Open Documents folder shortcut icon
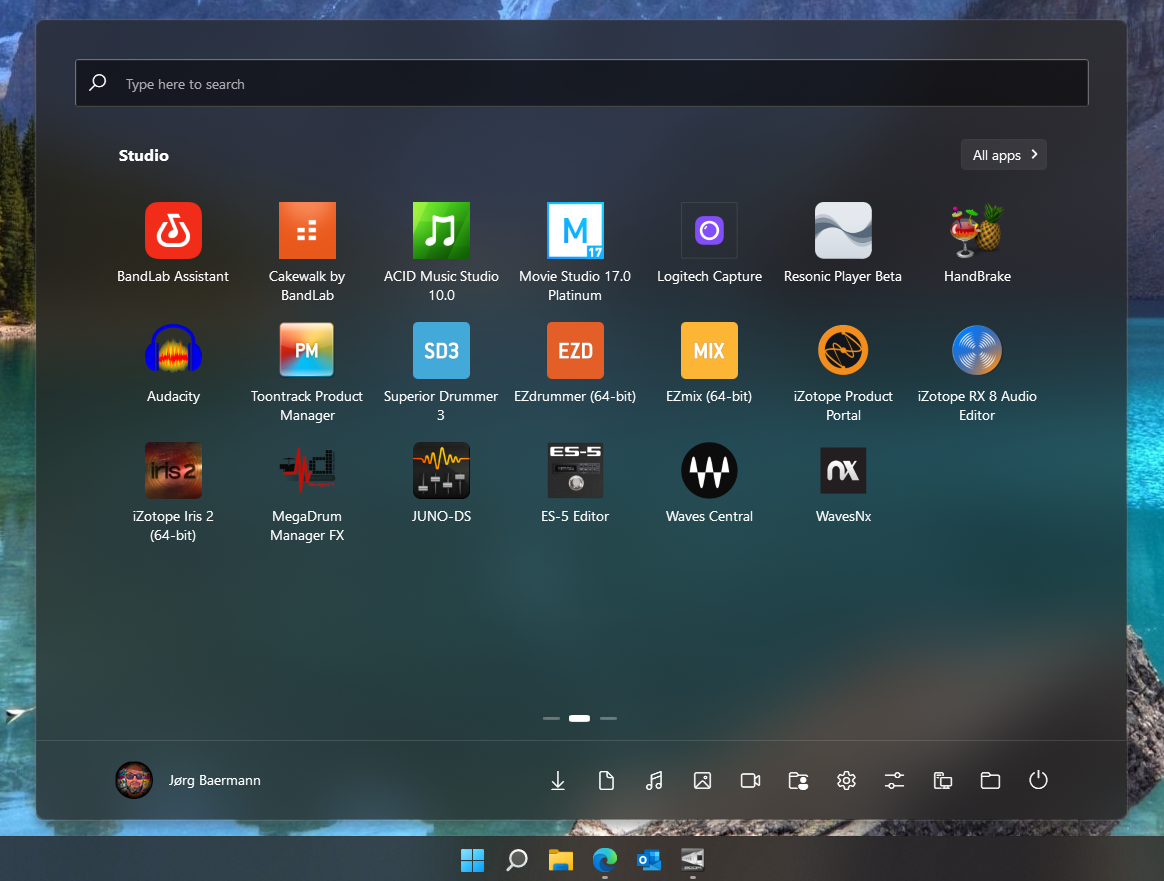Viewport: 1164px width, 881px height. [606, 780]
